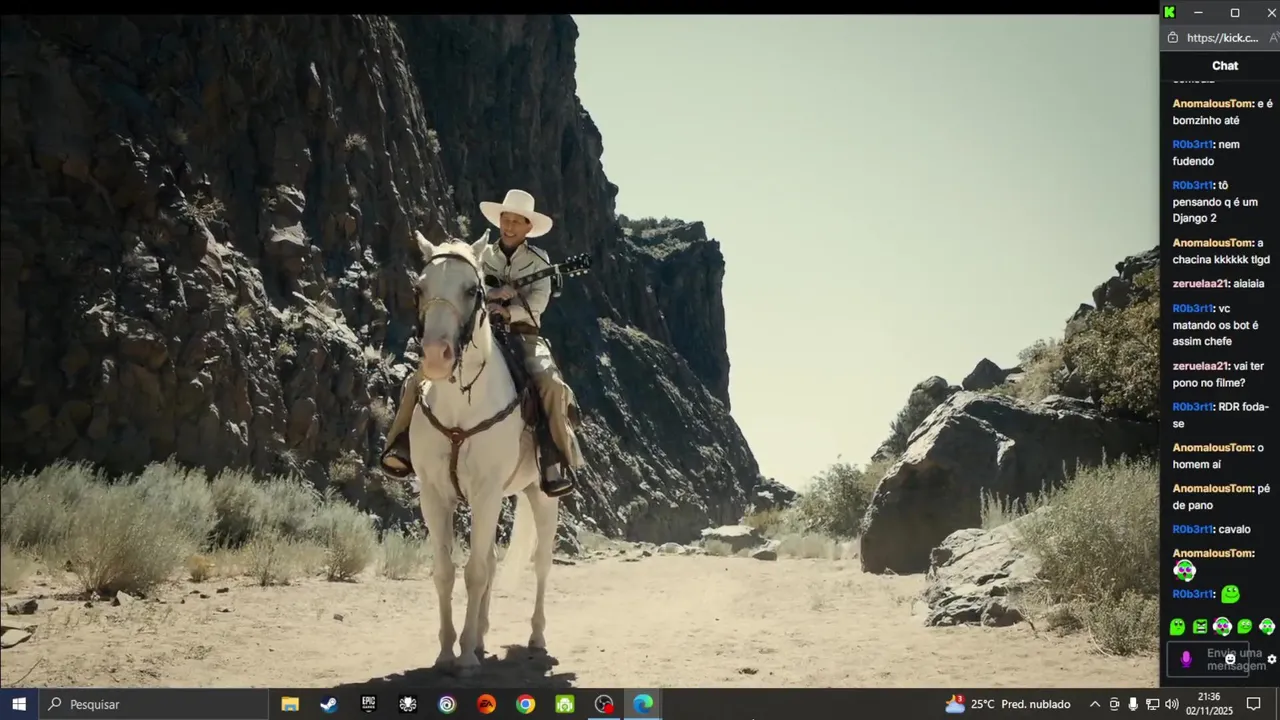Switch to Microsoft Edge on the taskbar
Viewport: 1280px width, 720px height.
[x=643, y=704]
